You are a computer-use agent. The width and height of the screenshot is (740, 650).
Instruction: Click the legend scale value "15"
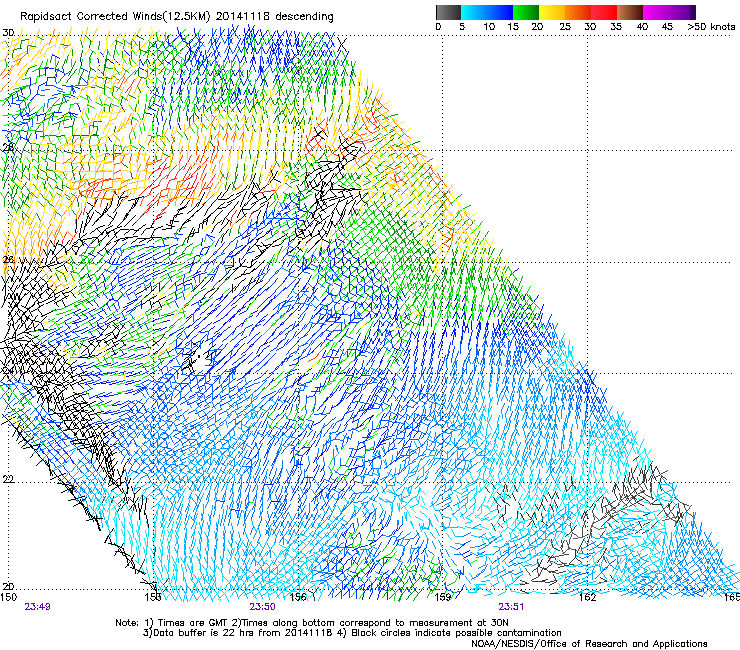(513, 27)
